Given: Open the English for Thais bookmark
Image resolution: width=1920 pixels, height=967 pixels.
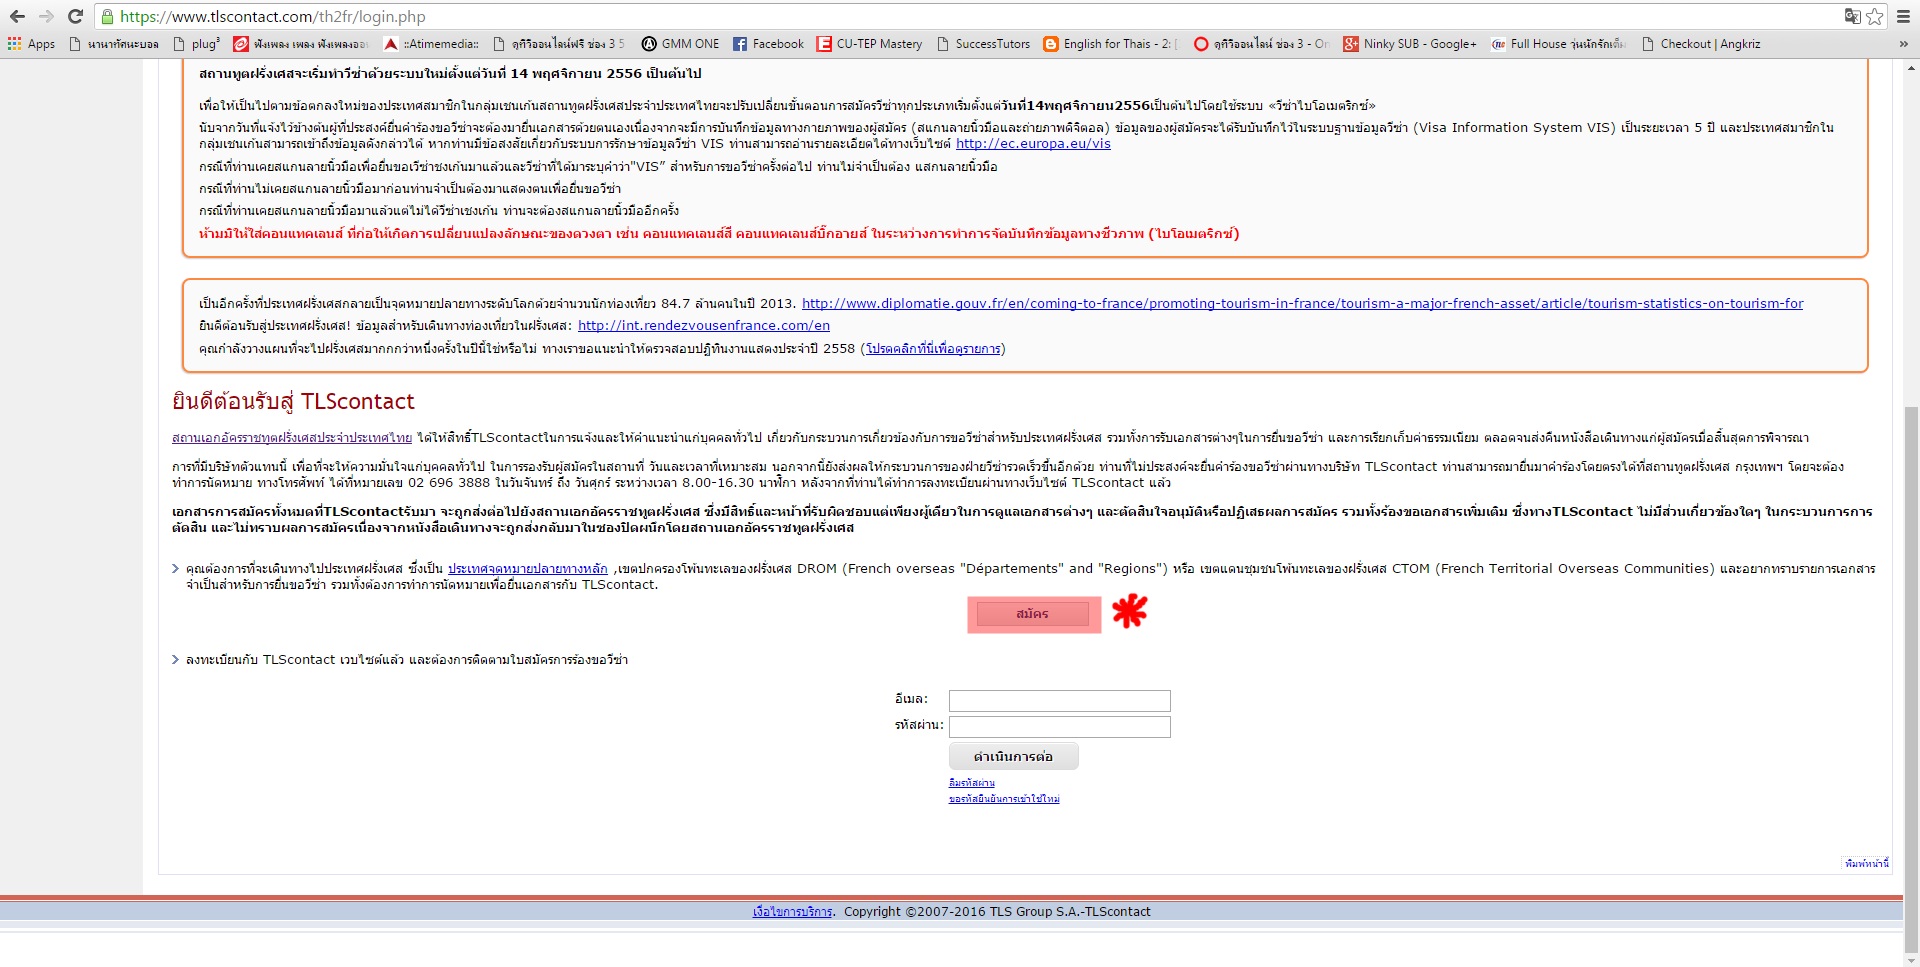Looking at the screenshot, I should pos(1111,44).
